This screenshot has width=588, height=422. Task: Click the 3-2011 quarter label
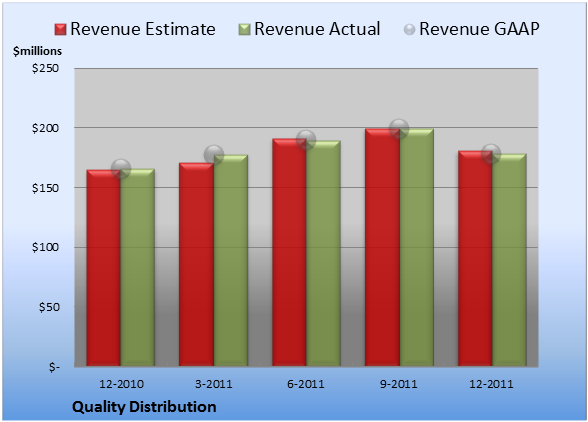point(214,384)
